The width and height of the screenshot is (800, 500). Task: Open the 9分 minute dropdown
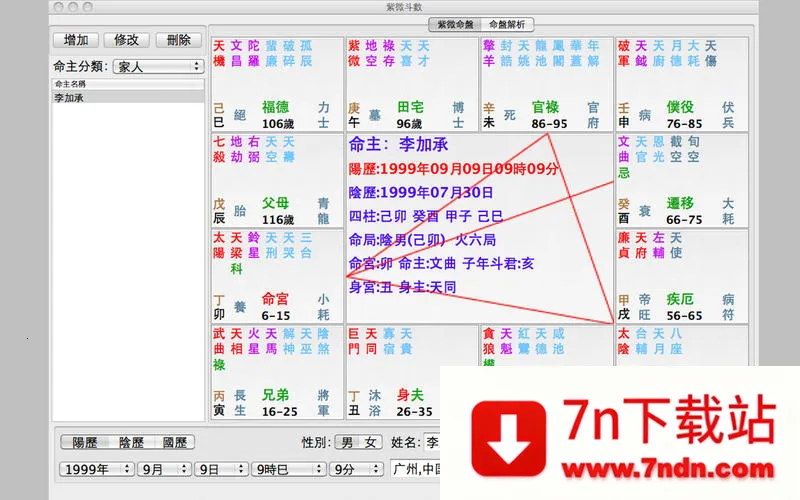357,468
